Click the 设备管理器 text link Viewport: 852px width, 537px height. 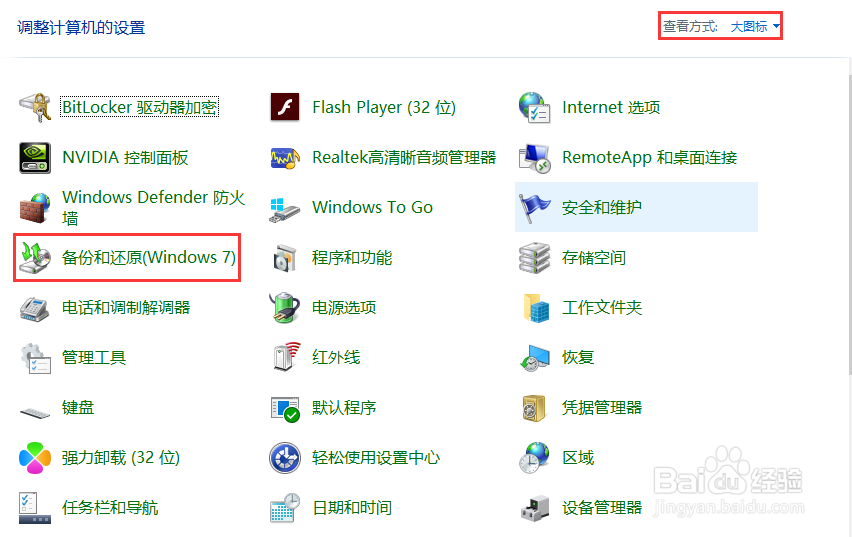(x=602, y=507)
